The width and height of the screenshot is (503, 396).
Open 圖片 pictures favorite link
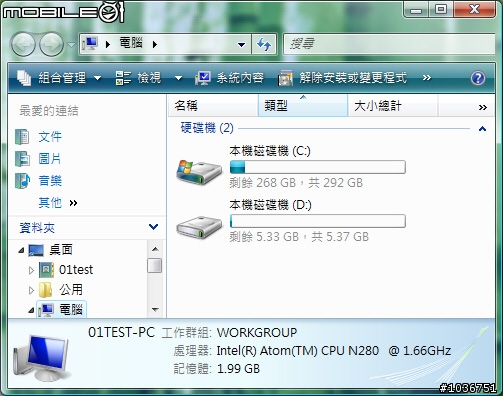50,159
